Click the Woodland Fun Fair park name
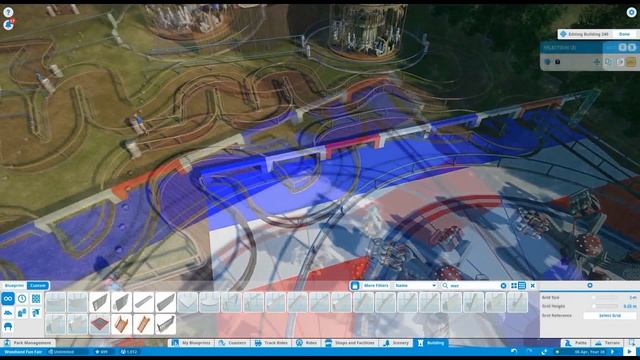Screen dimensions: 640x360 23,352
